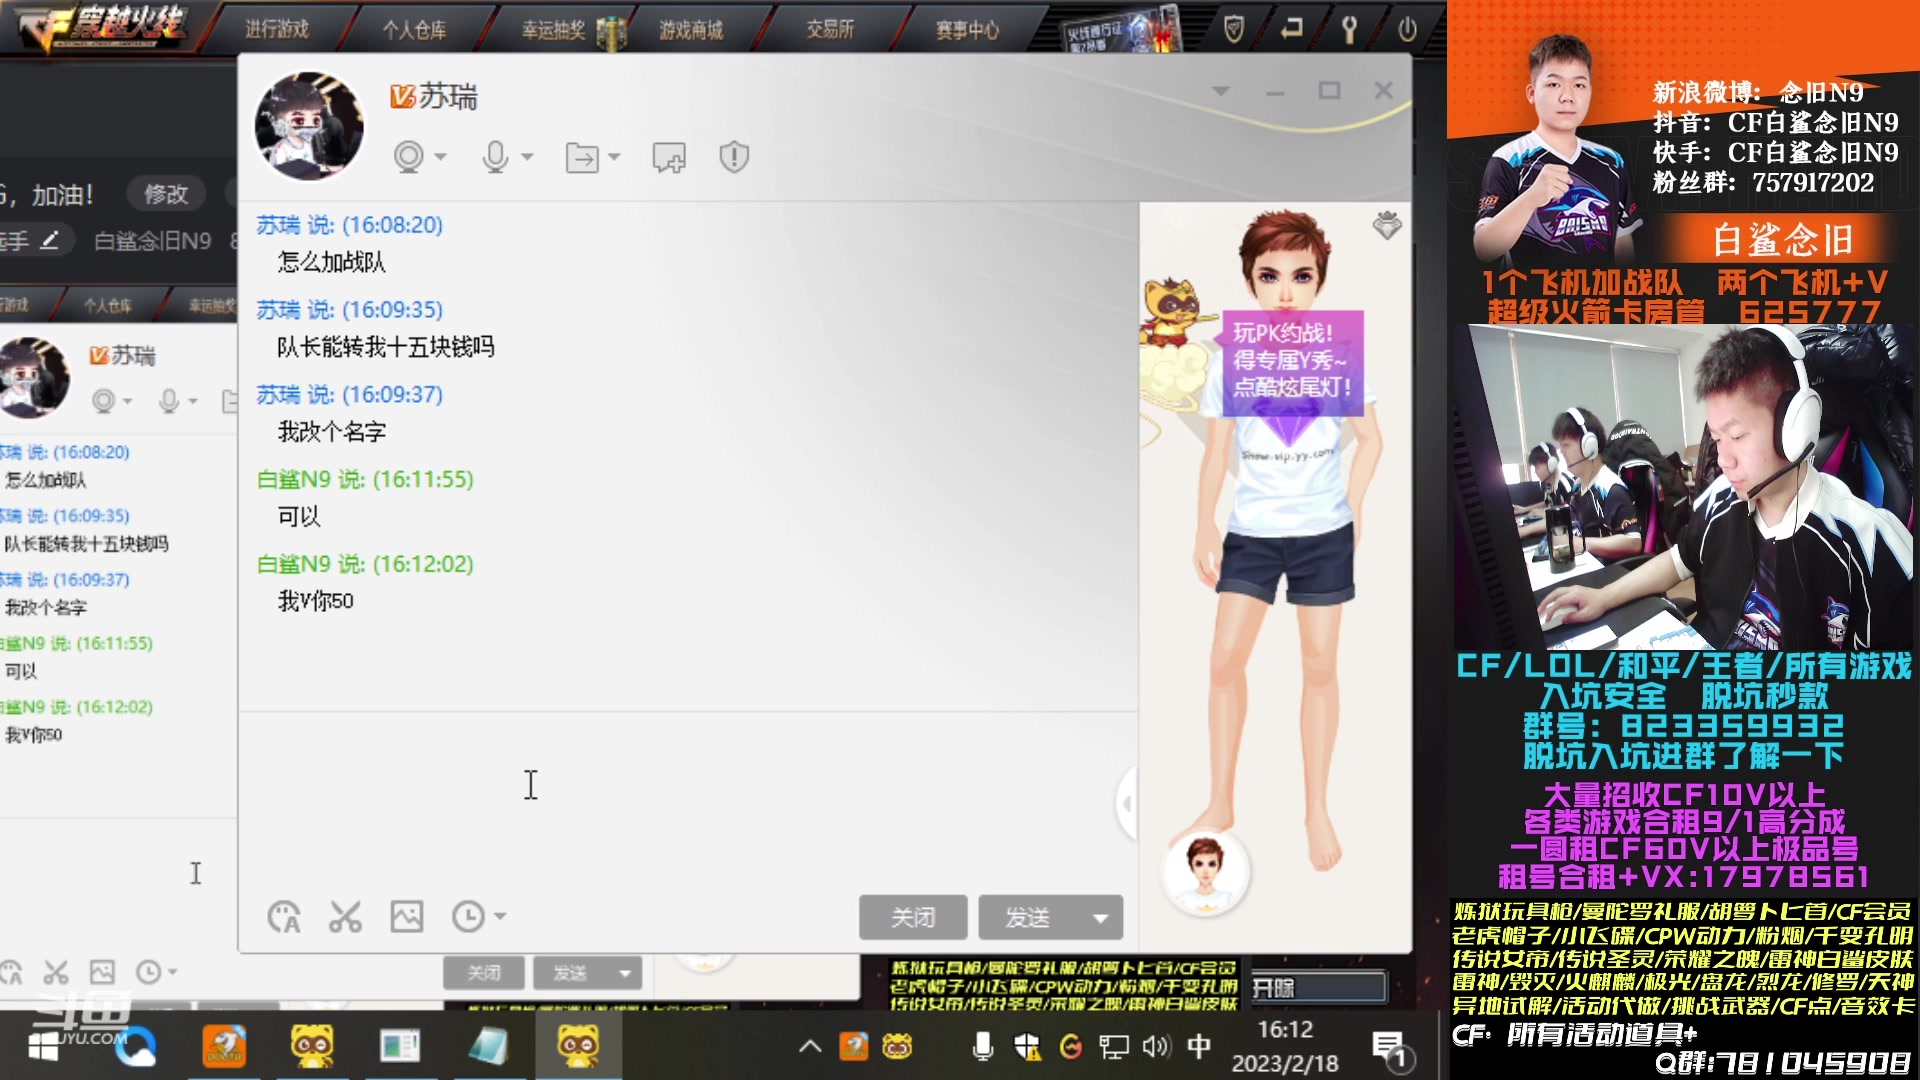
Task: Click the shield report icon
Action: pos(734,157)
